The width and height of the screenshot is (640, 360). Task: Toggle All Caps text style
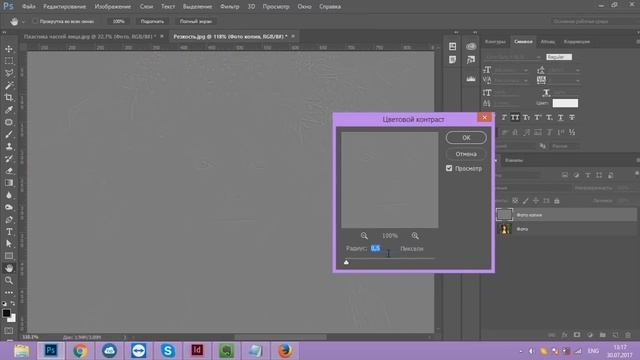(x=515, y=118)
